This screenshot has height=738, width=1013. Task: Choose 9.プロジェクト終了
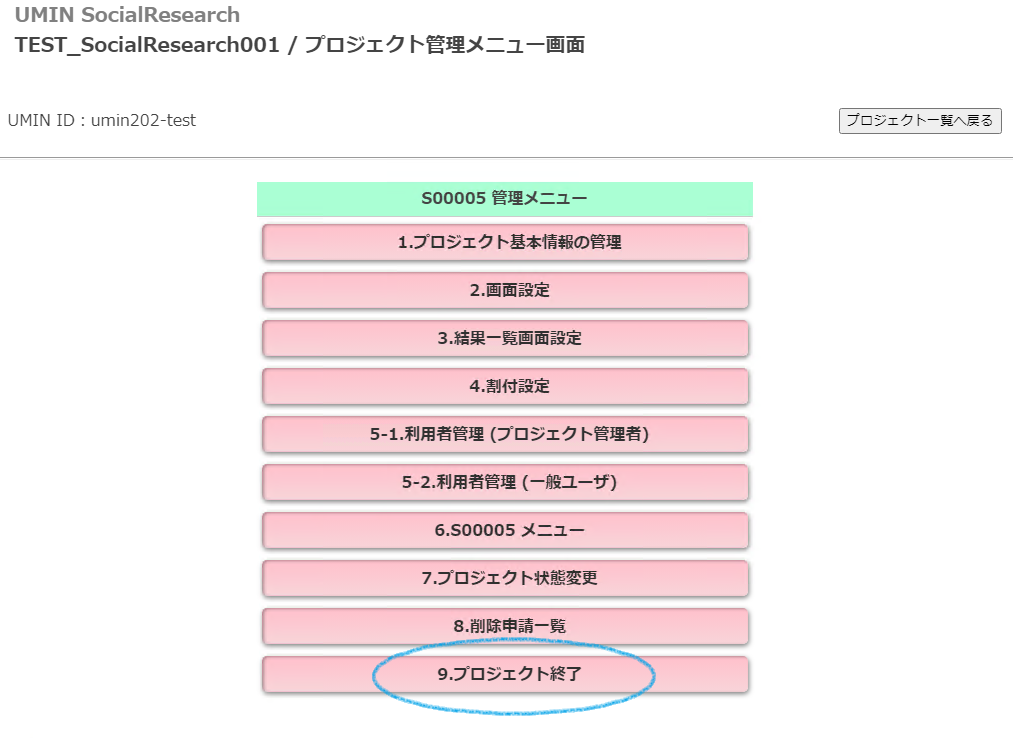tap(505, 674)
